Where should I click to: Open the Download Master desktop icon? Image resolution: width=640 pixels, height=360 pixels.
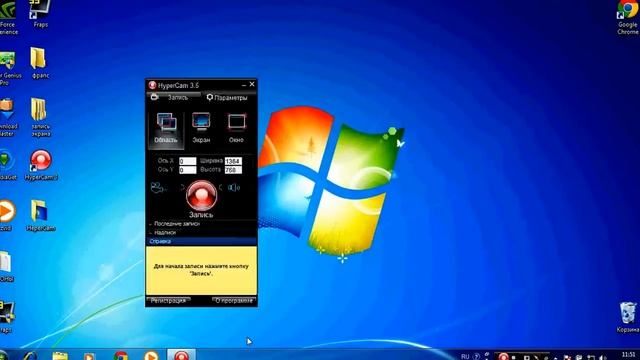tap(7, 117)
